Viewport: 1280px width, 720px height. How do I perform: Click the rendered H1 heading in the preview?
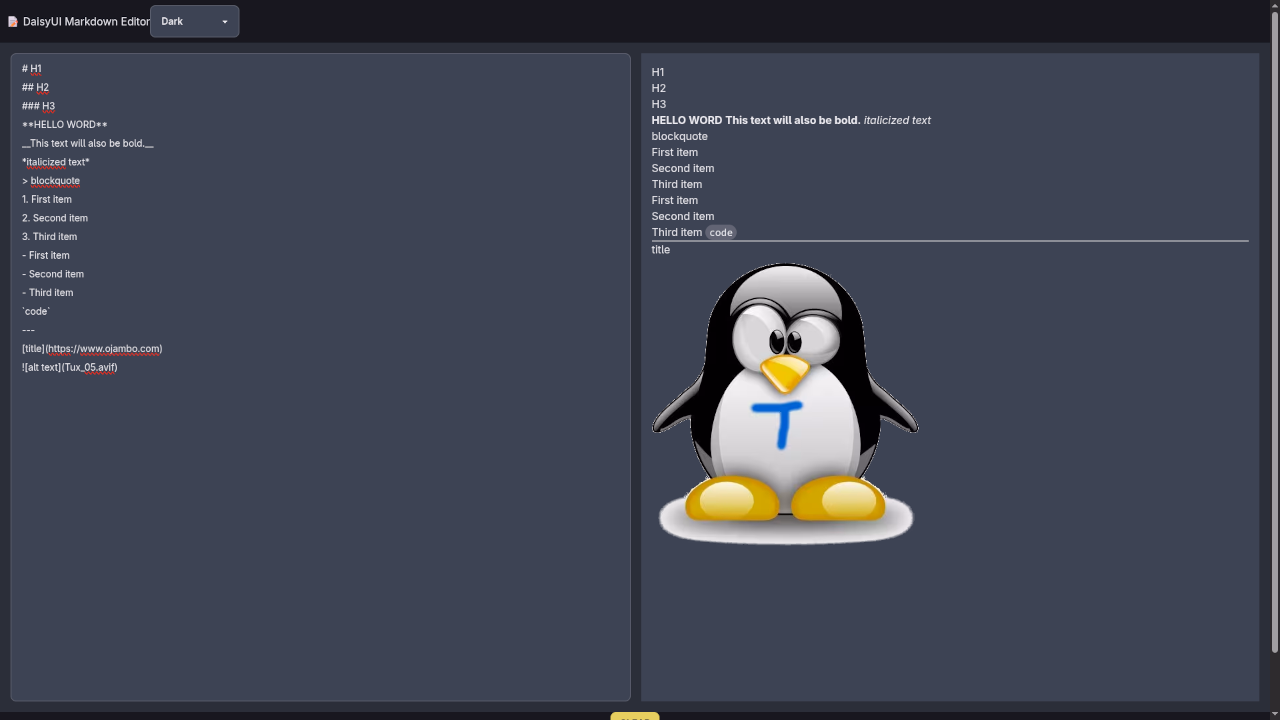[658, 72]
